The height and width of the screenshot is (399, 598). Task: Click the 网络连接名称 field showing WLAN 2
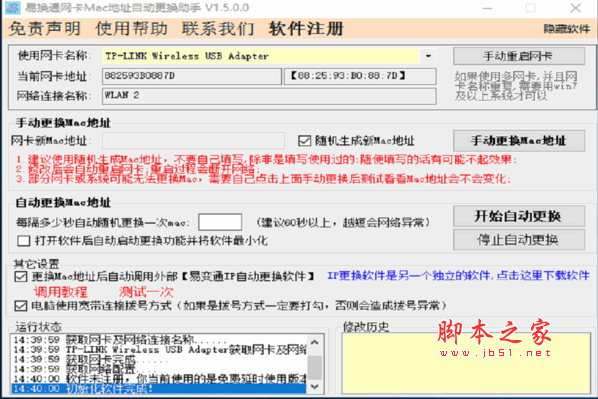click(x=269, y=96)
